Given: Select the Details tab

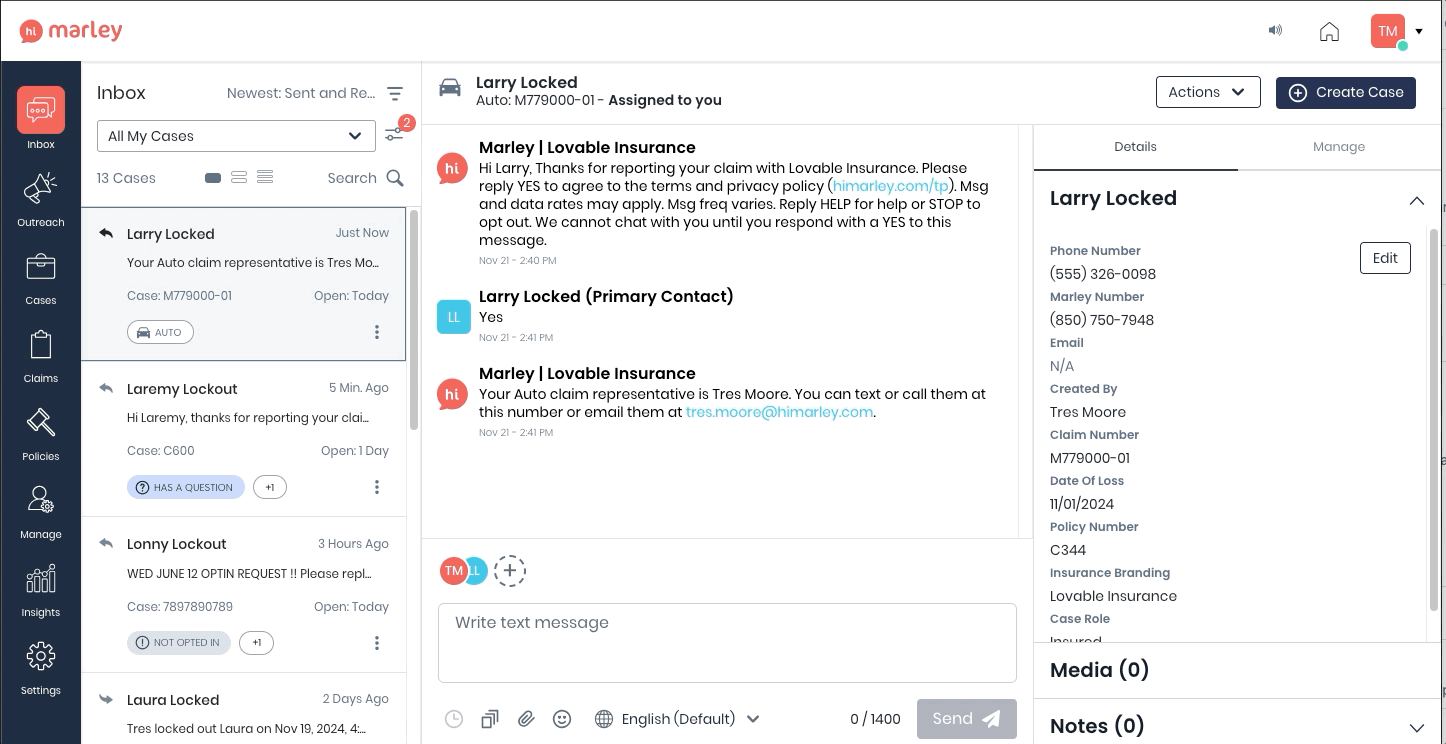Looking at the screenshot, I should coord(1135,147).
